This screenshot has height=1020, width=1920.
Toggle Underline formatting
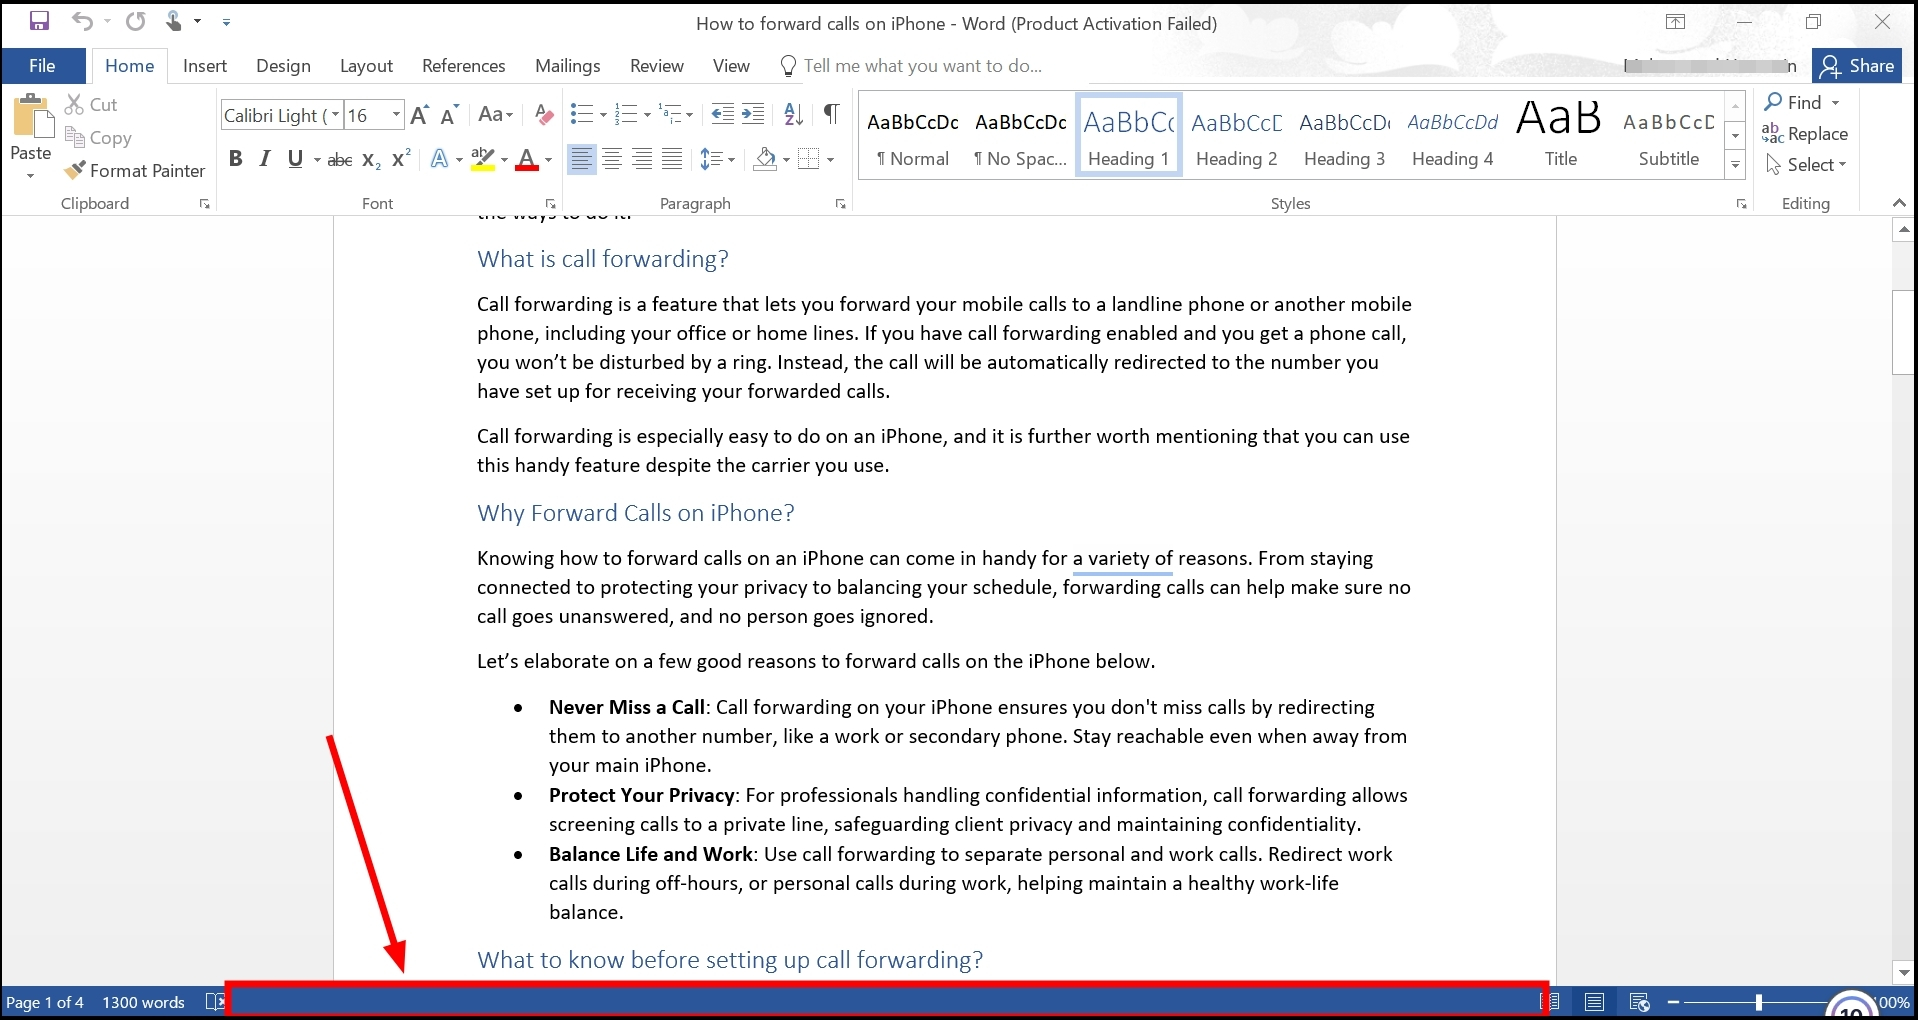point(295,159)
